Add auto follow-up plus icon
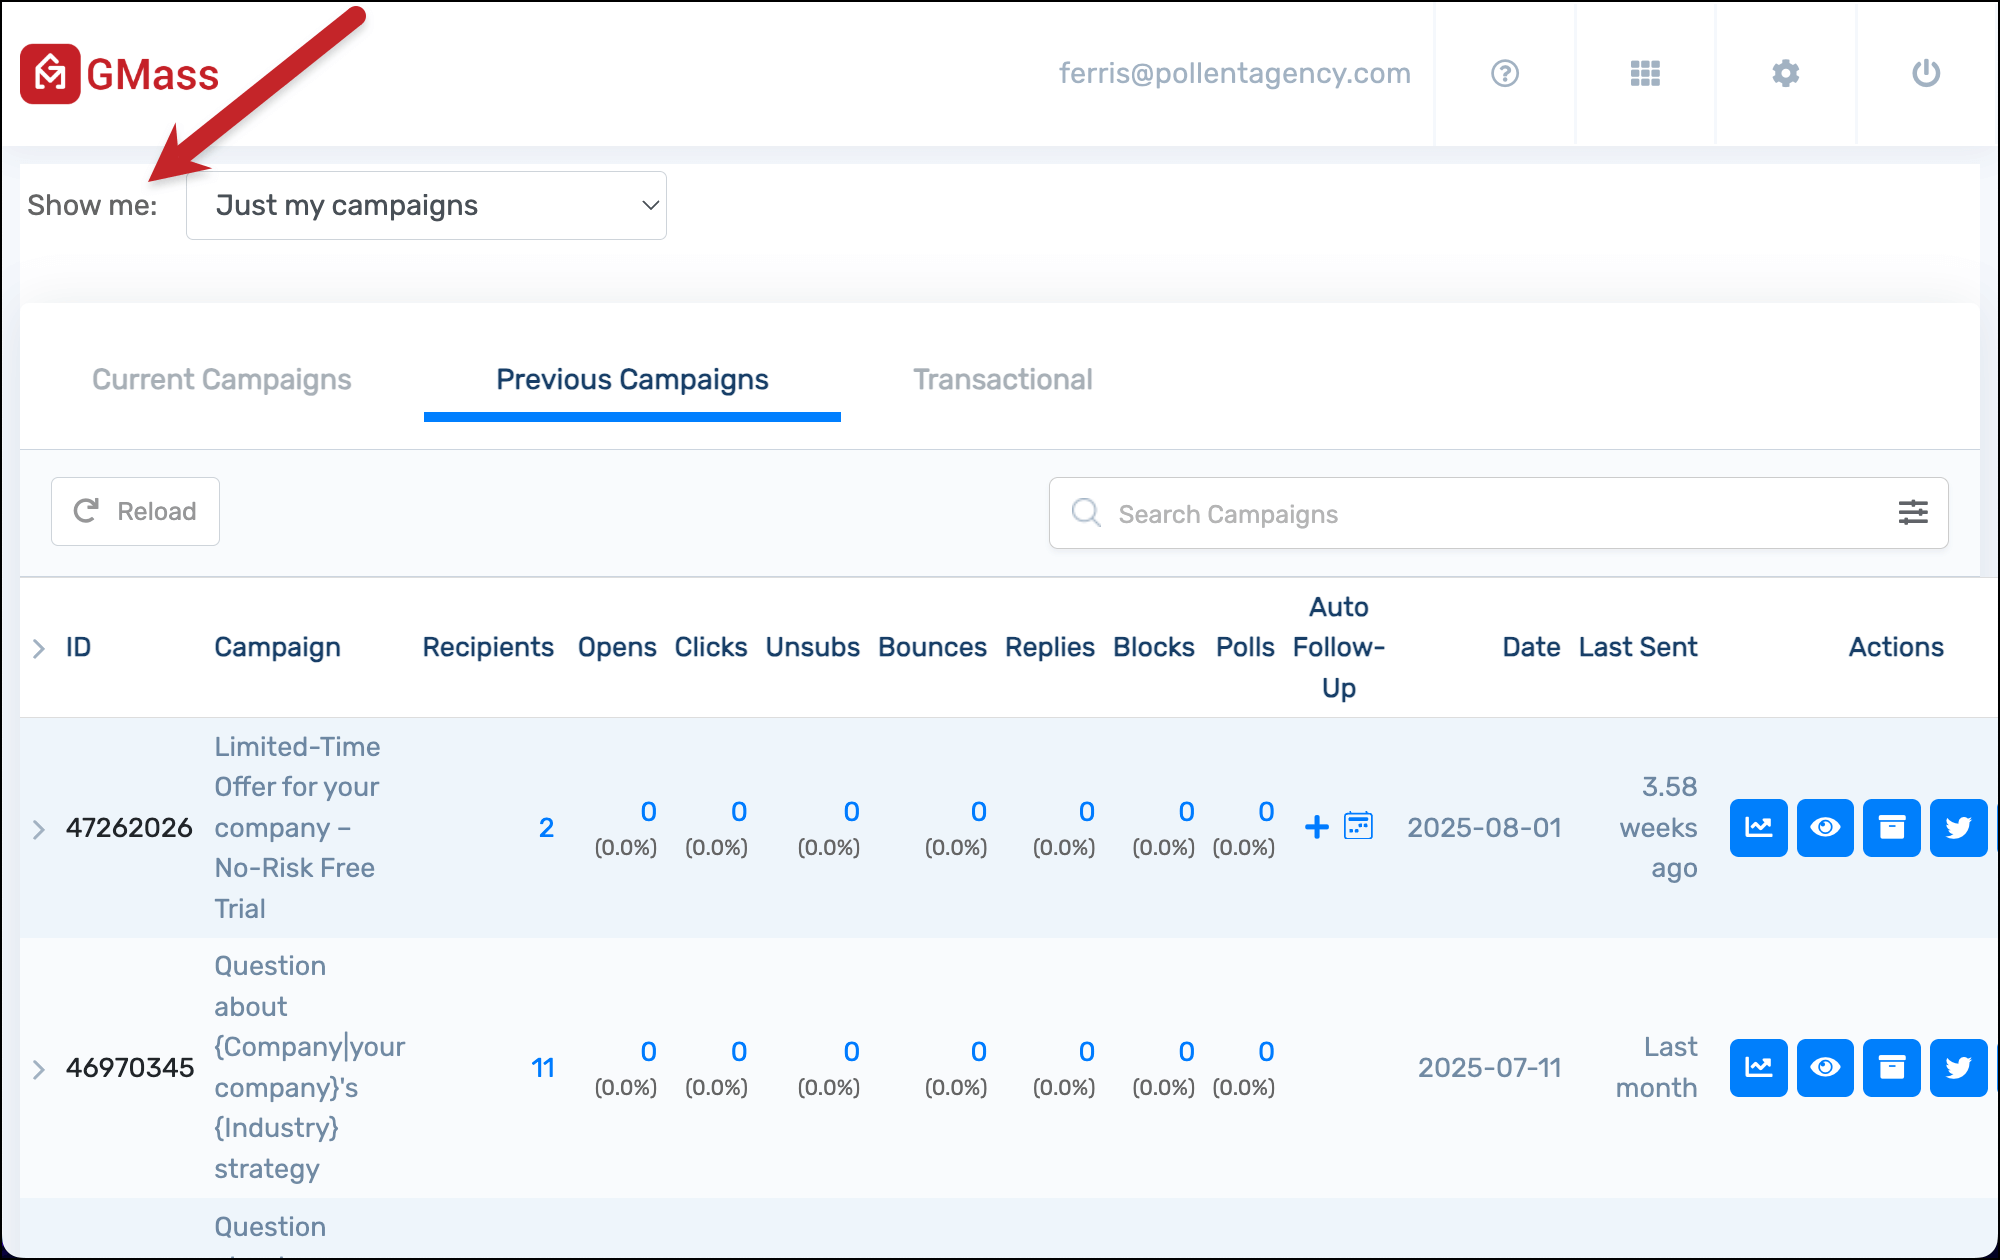This screenshot has height=1260, width=2000. pyautogui.click(x=1317, y=827)
